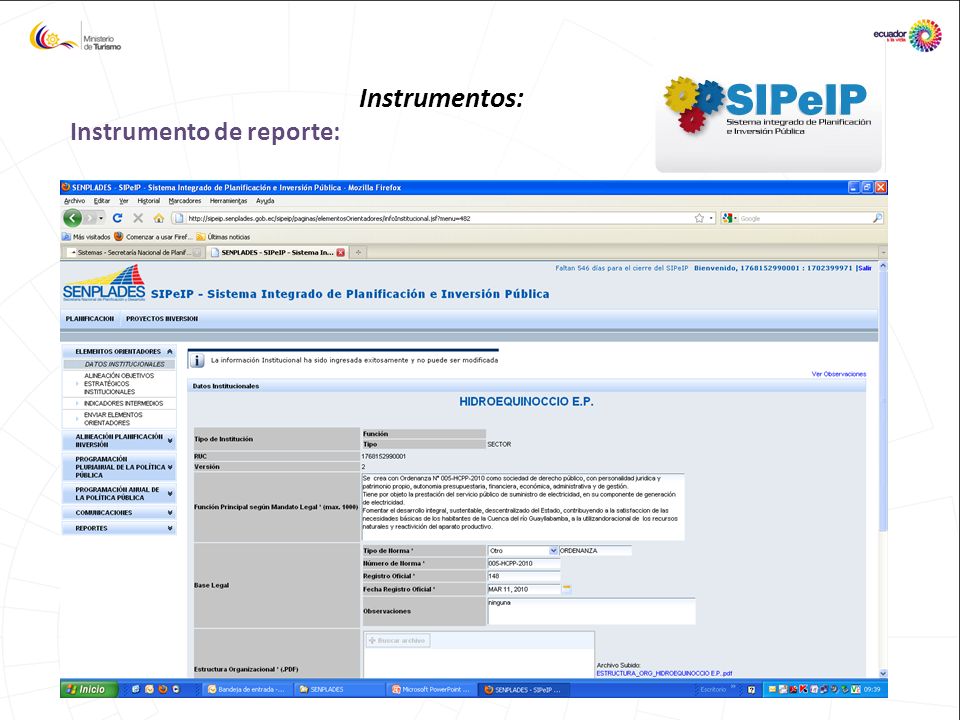Click the taskbar clock showing 09:39
This screenshot has width=960, height=720.
pos(872,689)
